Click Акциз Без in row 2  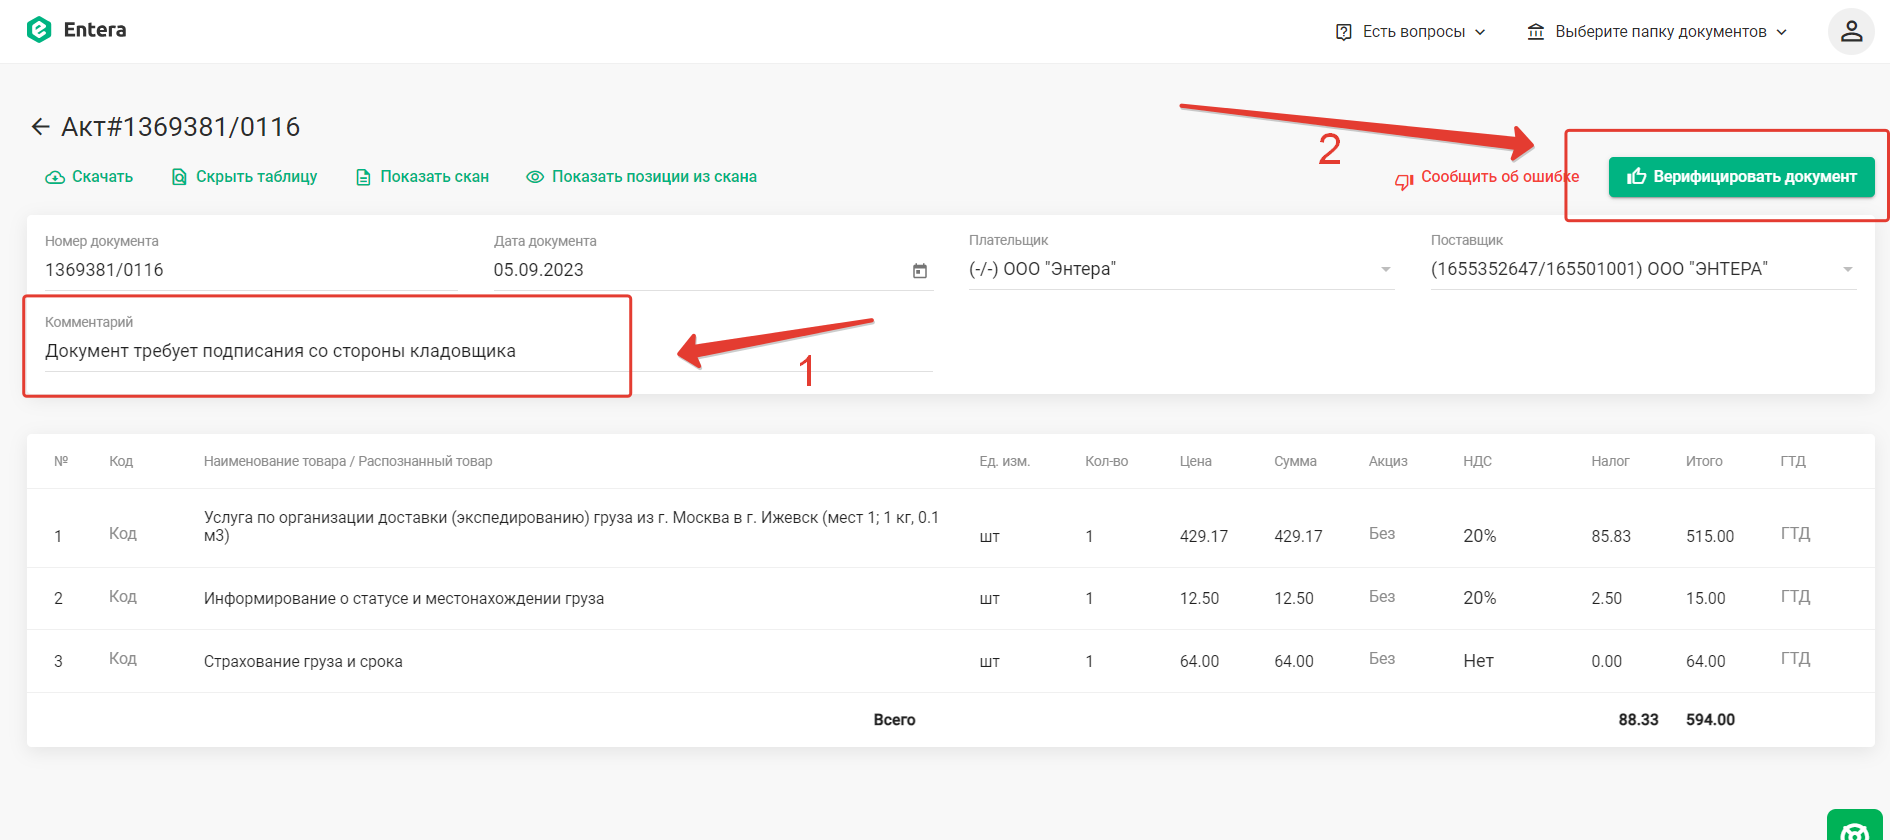(x=1382, y=597)
